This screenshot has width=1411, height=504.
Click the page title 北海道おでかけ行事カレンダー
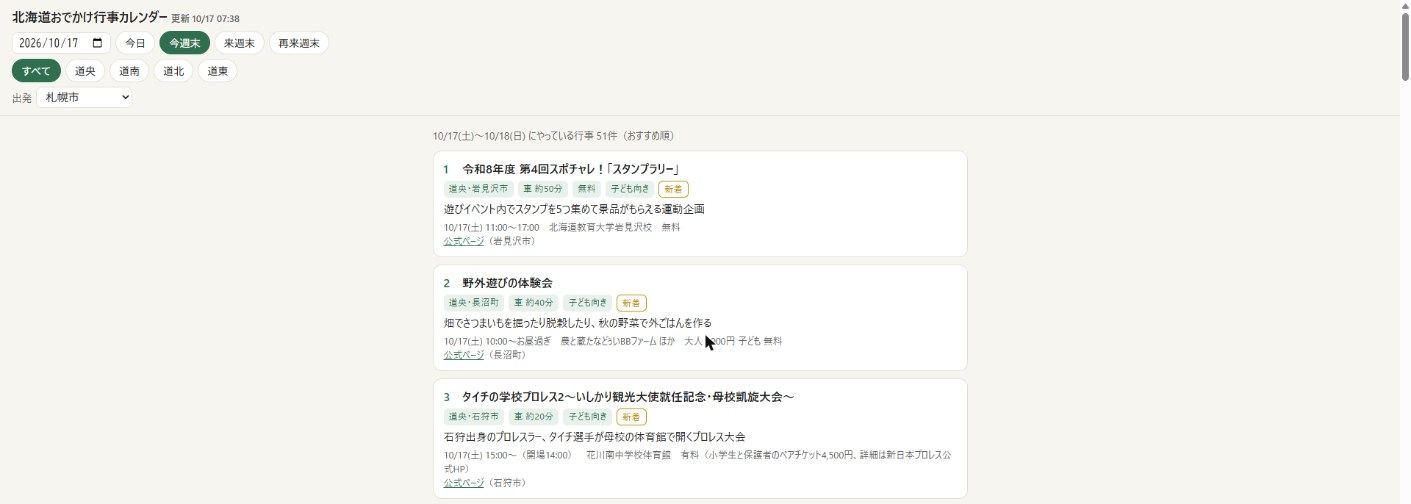[90, 17]
